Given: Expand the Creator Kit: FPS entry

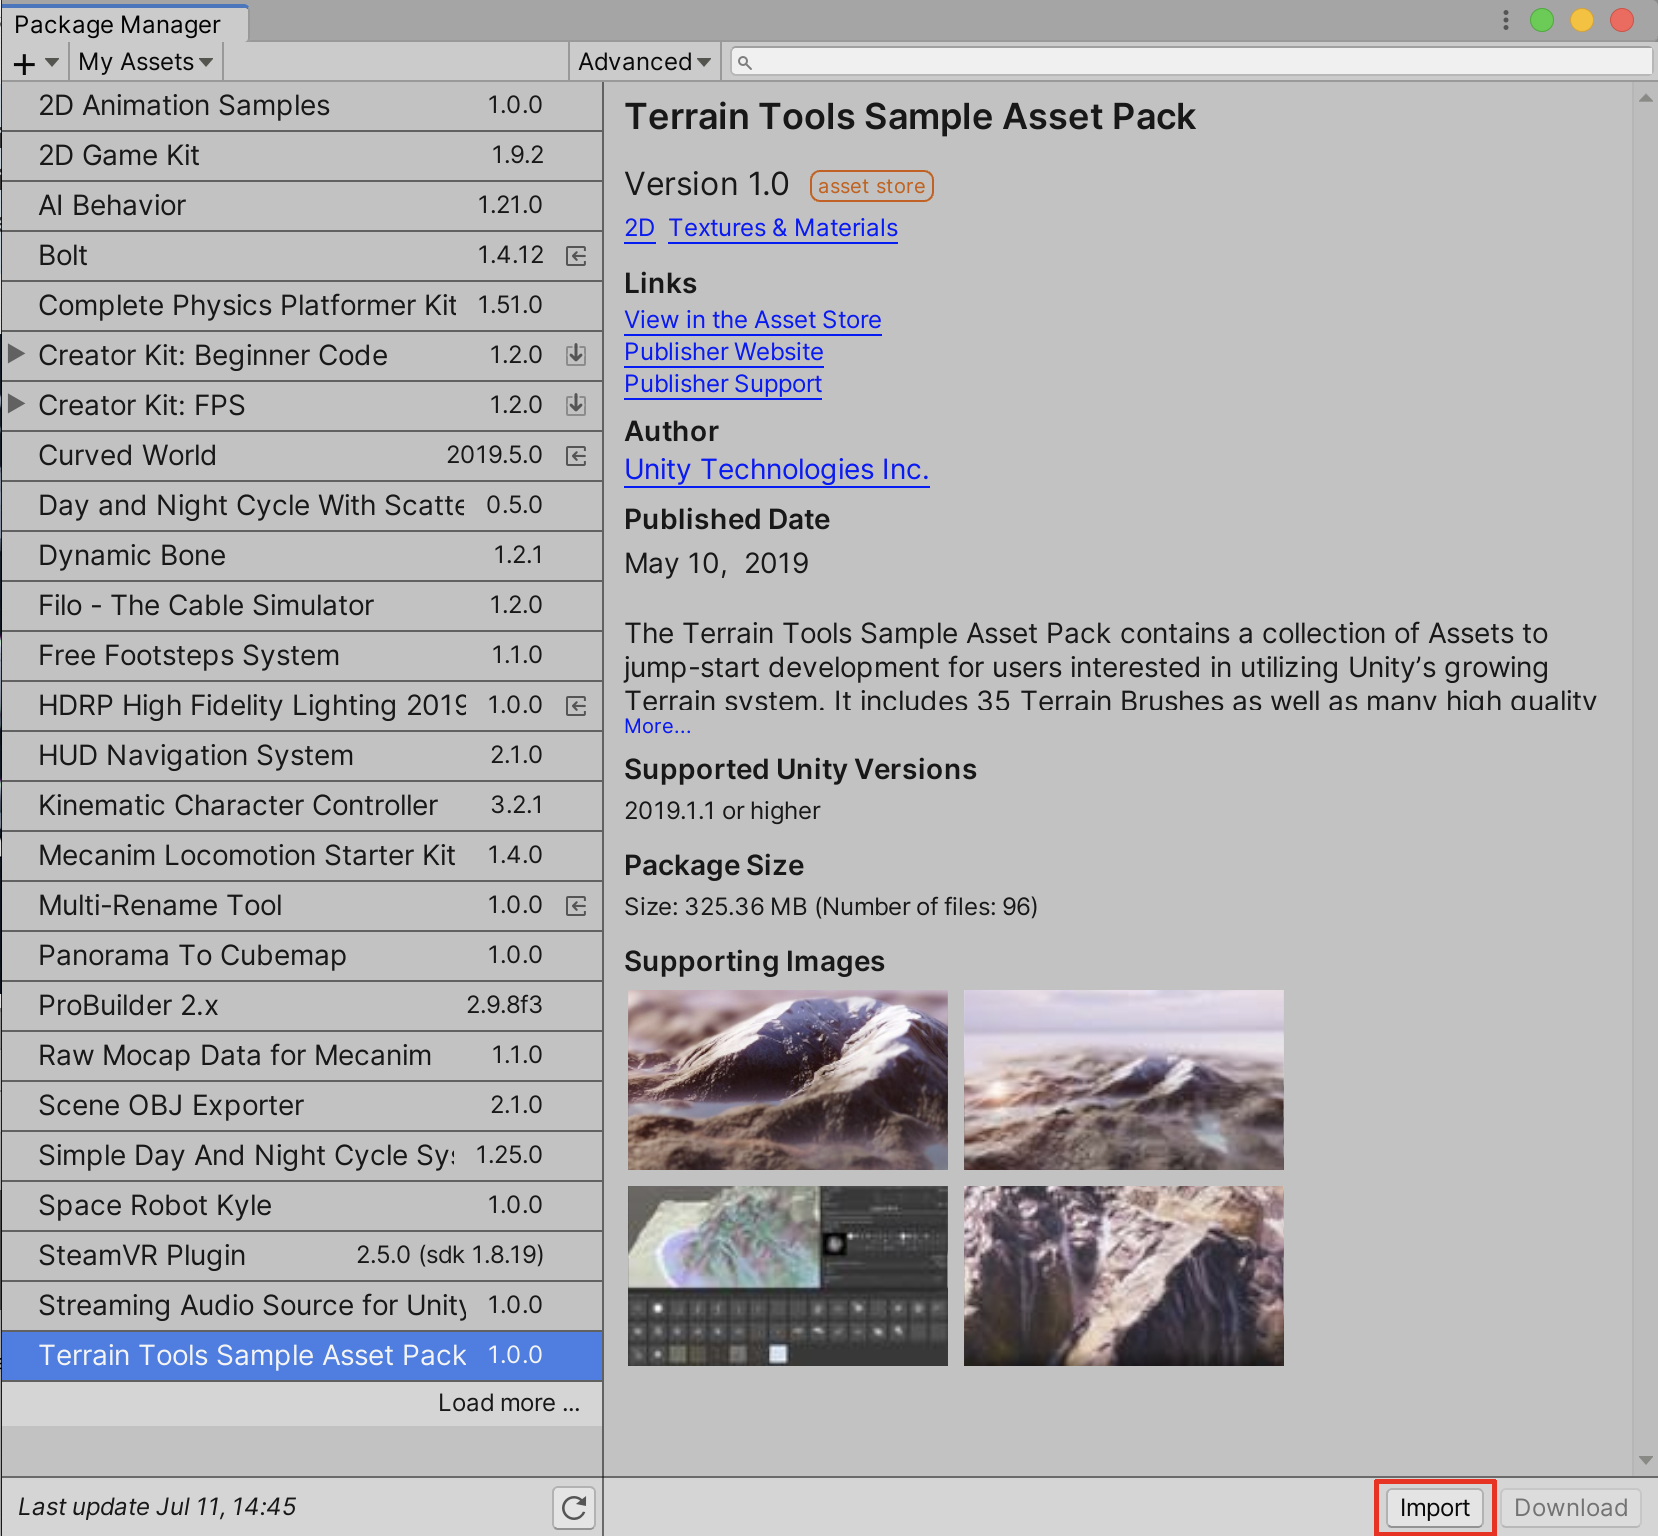Looking at the screenshot, I should pyautogui.click(x=17, y=404).
